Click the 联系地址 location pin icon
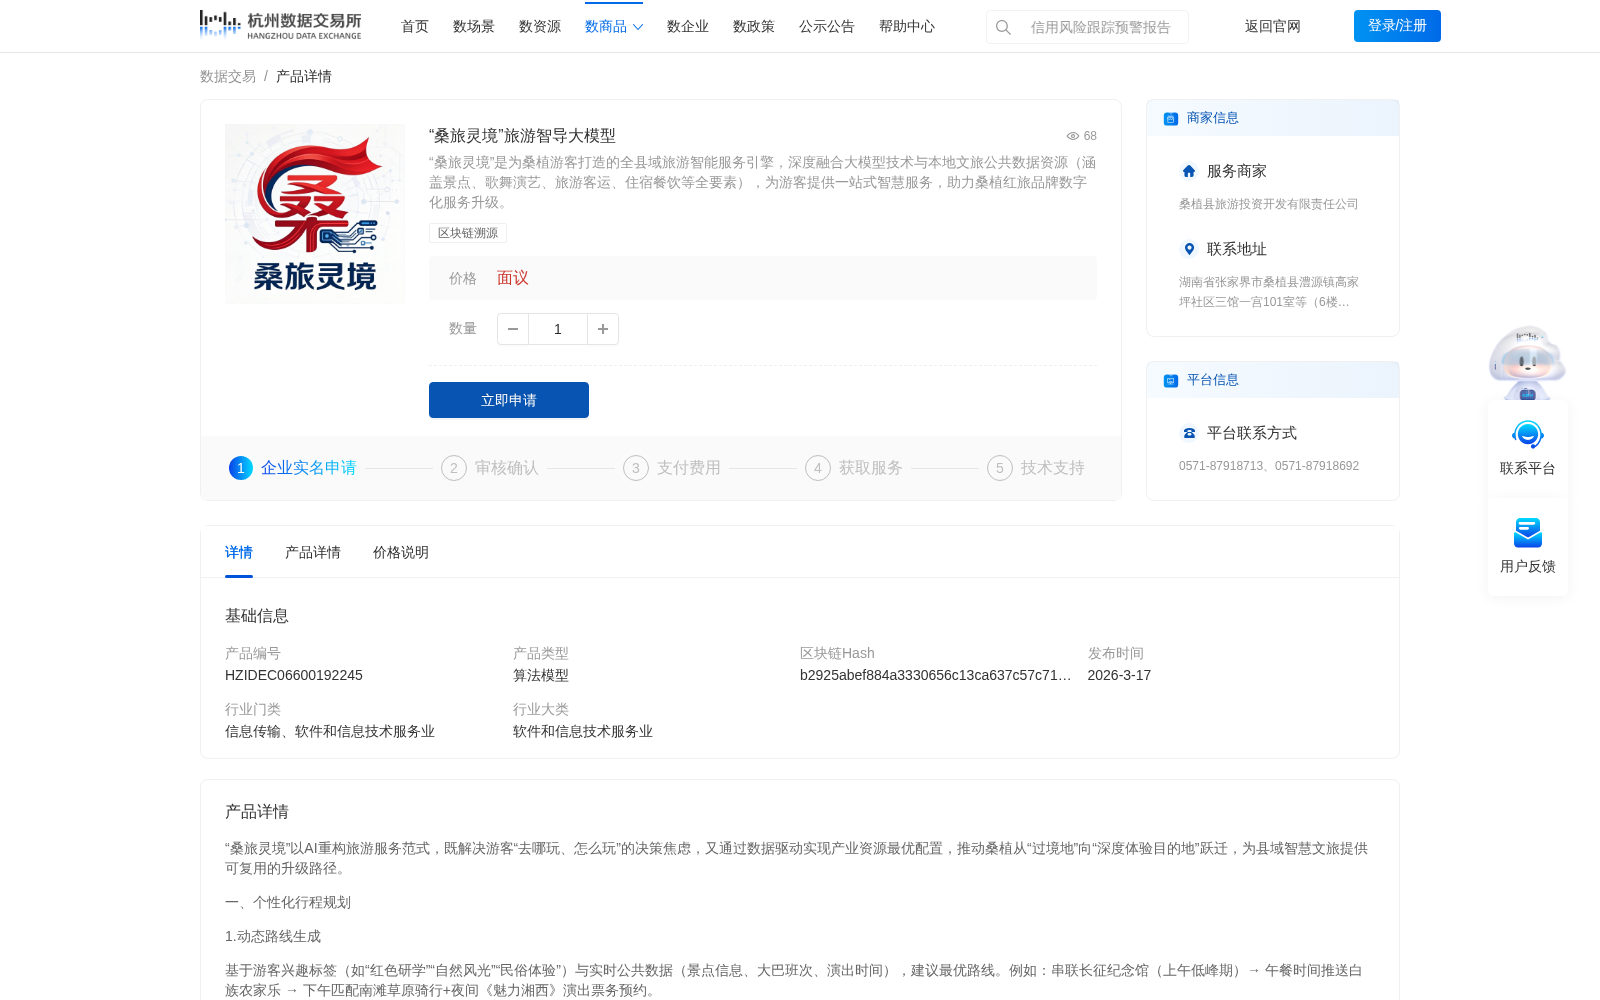 (x=1189, y=249)
